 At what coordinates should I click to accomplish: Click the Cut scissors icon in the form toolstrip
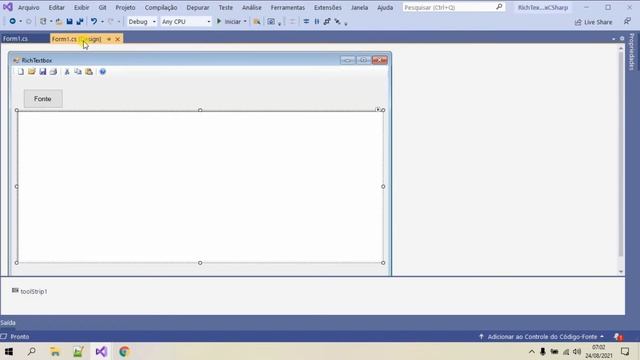tap(67, 72)
